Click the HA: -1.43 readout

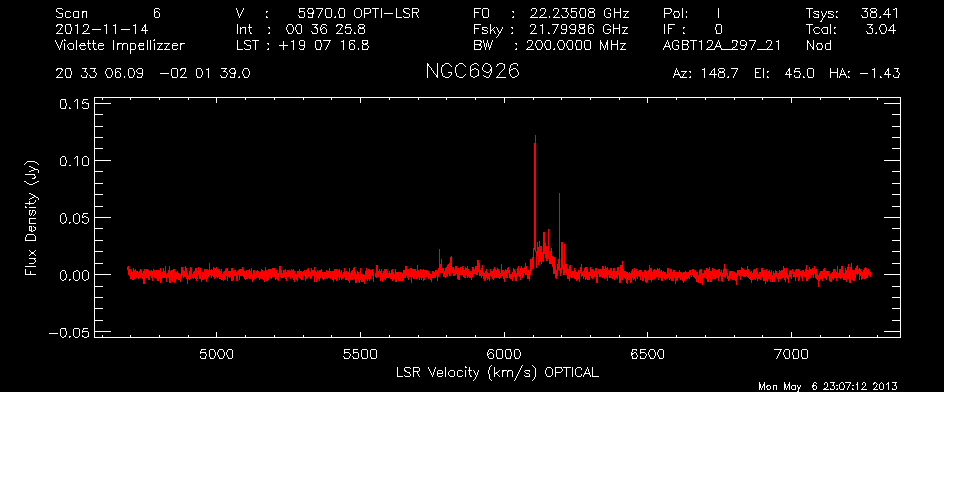coord(864,74)
